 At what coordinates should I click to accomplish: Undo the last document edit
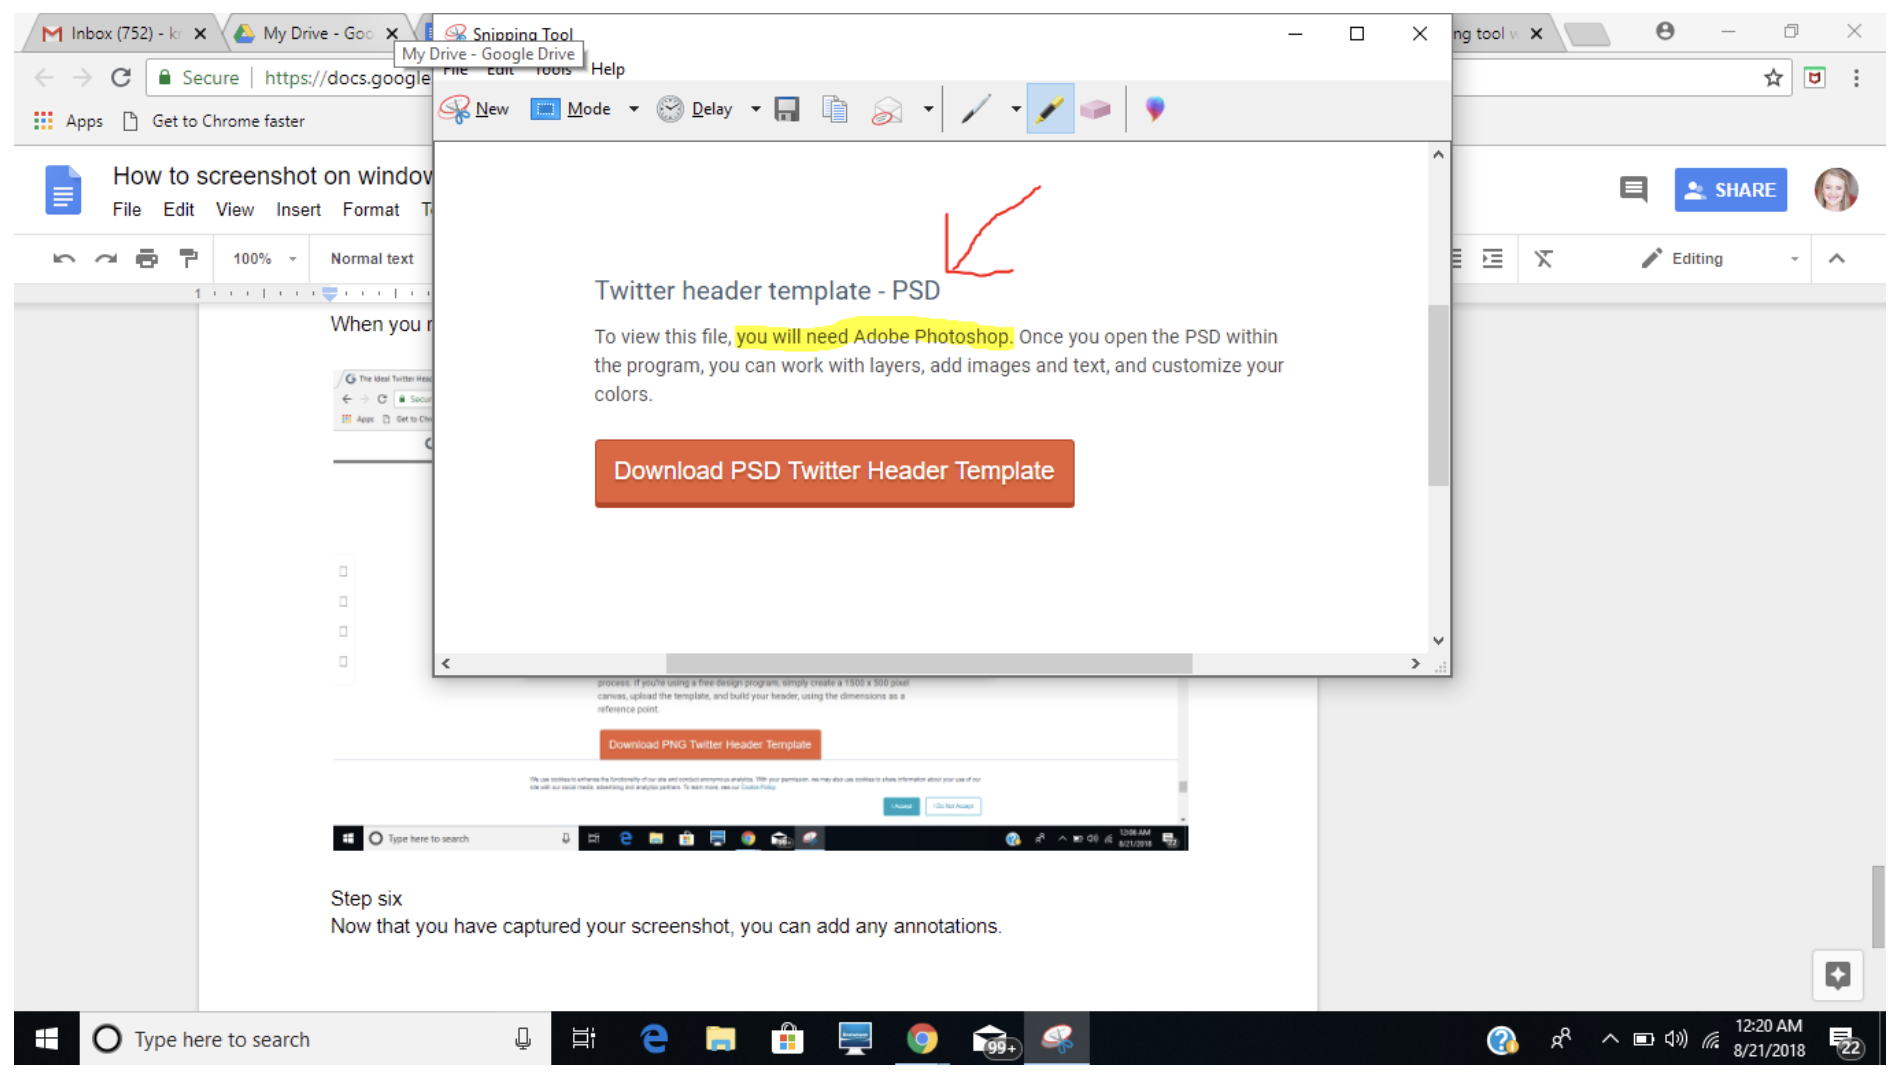(x=64, y=258)
